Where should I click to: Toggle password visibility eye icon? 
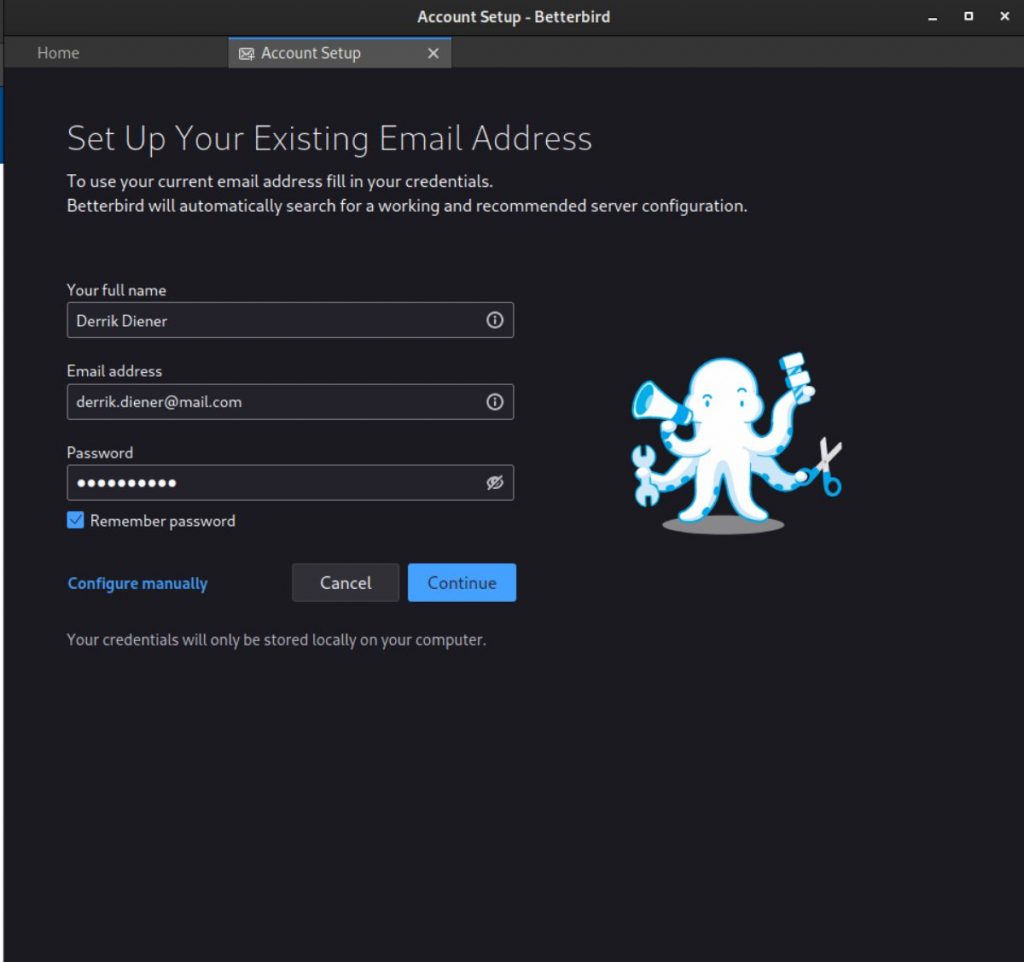pos(494,483)
